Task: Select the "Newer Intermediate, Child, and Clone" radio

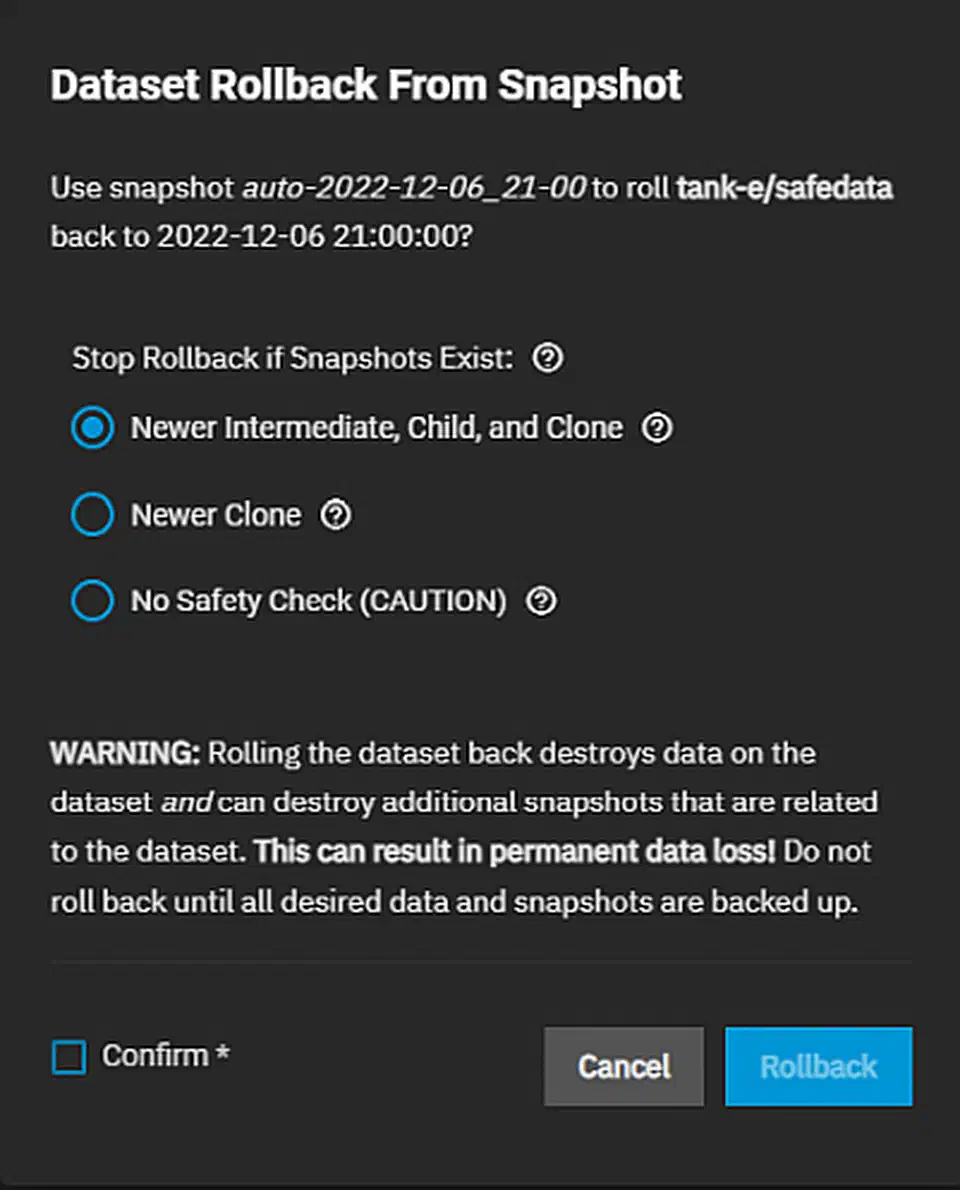Action: point(92,428)
